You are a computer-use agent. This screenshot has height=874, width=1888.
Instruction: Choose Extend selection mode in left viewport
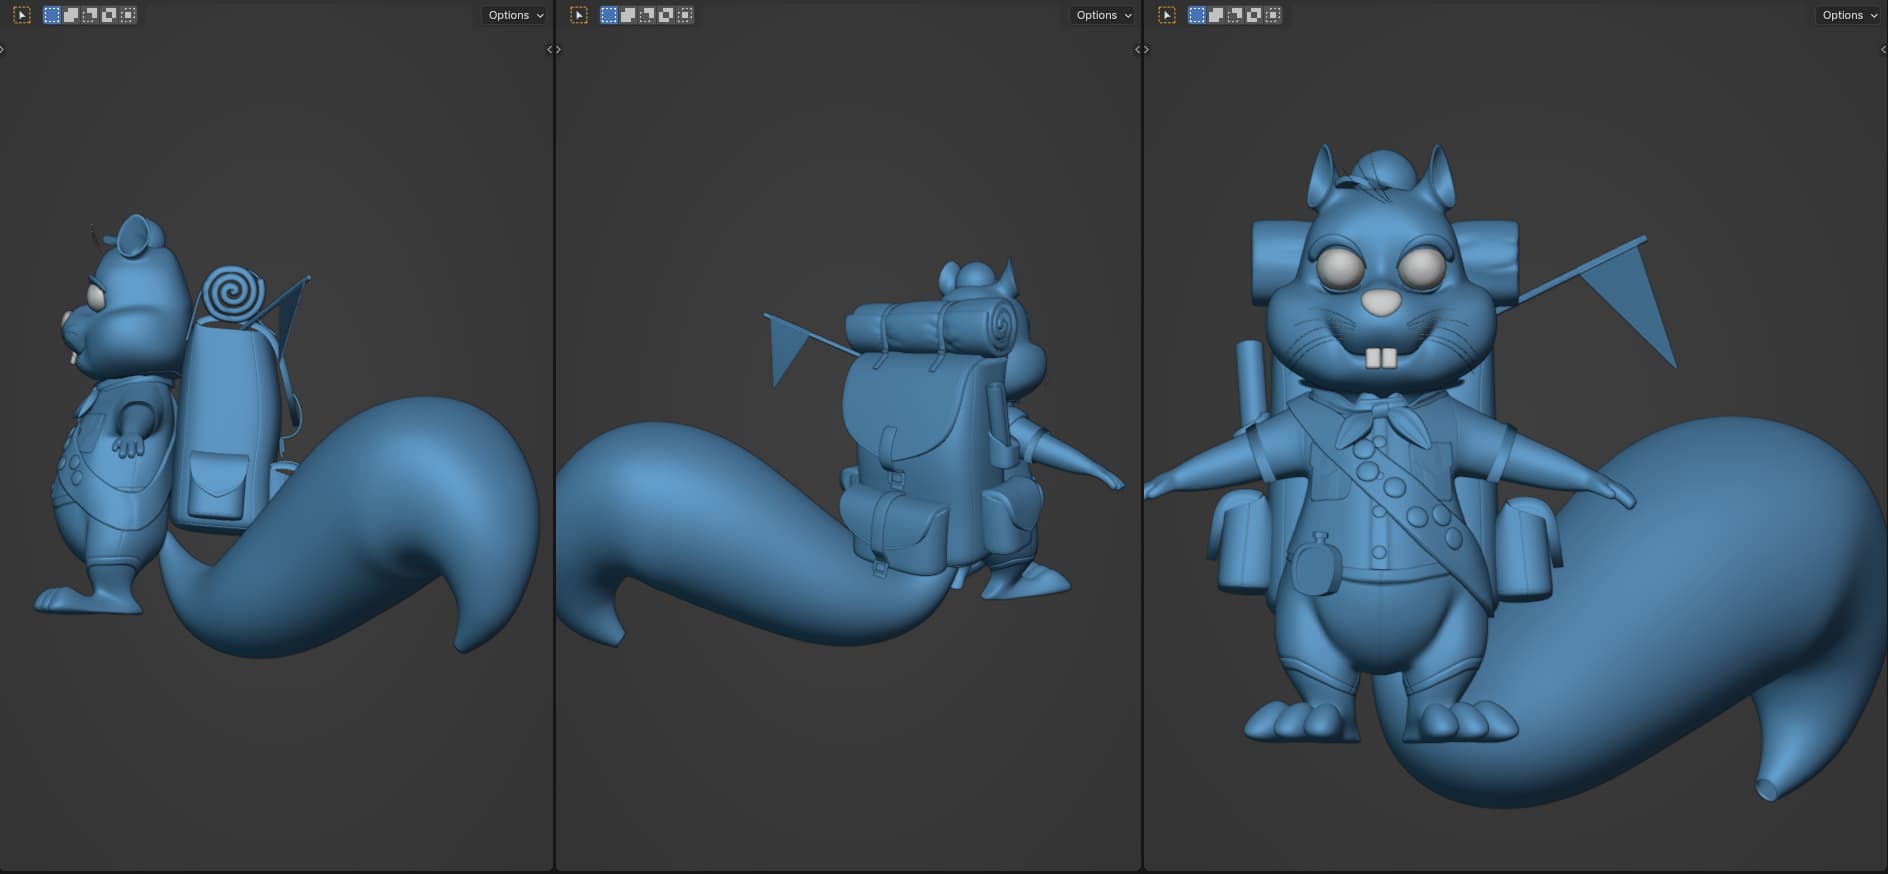[71, 15]
